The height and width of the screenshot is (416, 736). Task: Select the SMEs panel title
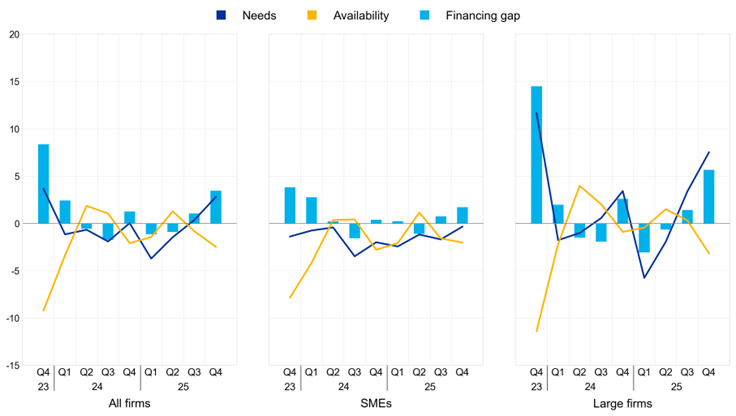coord(375,400)
